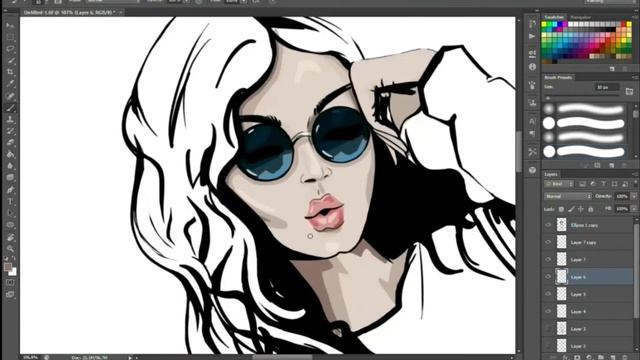Open the Opacity slider arrow

click(634, 196)
